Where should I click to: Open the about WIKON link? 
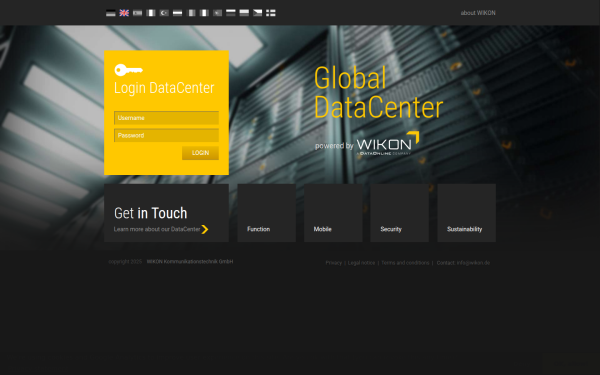pyautogui.click(x=478, y=13)
